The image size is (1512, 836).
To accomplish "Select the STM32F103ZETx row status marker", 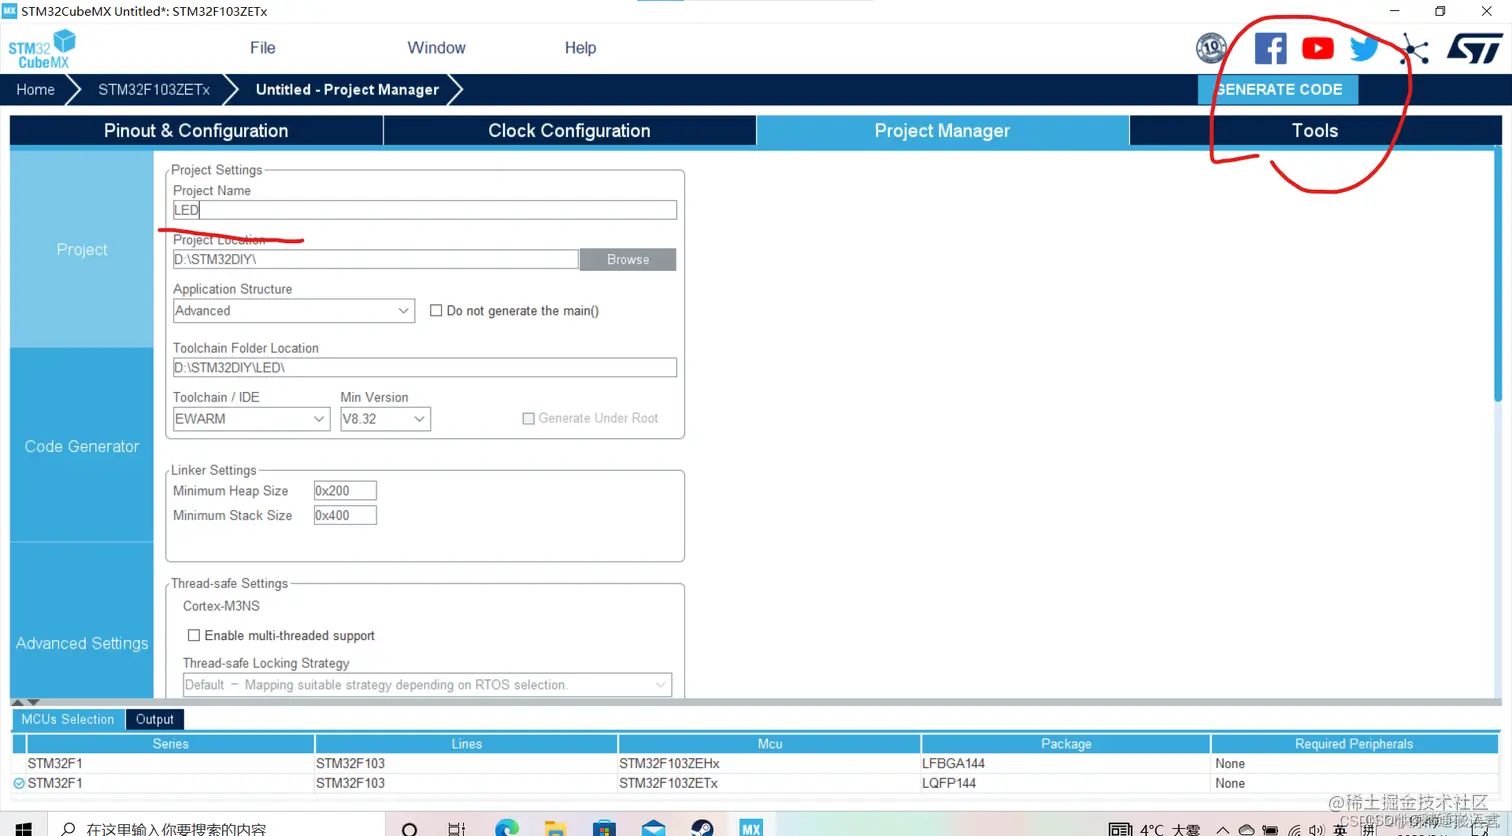I will coord(19,783).
